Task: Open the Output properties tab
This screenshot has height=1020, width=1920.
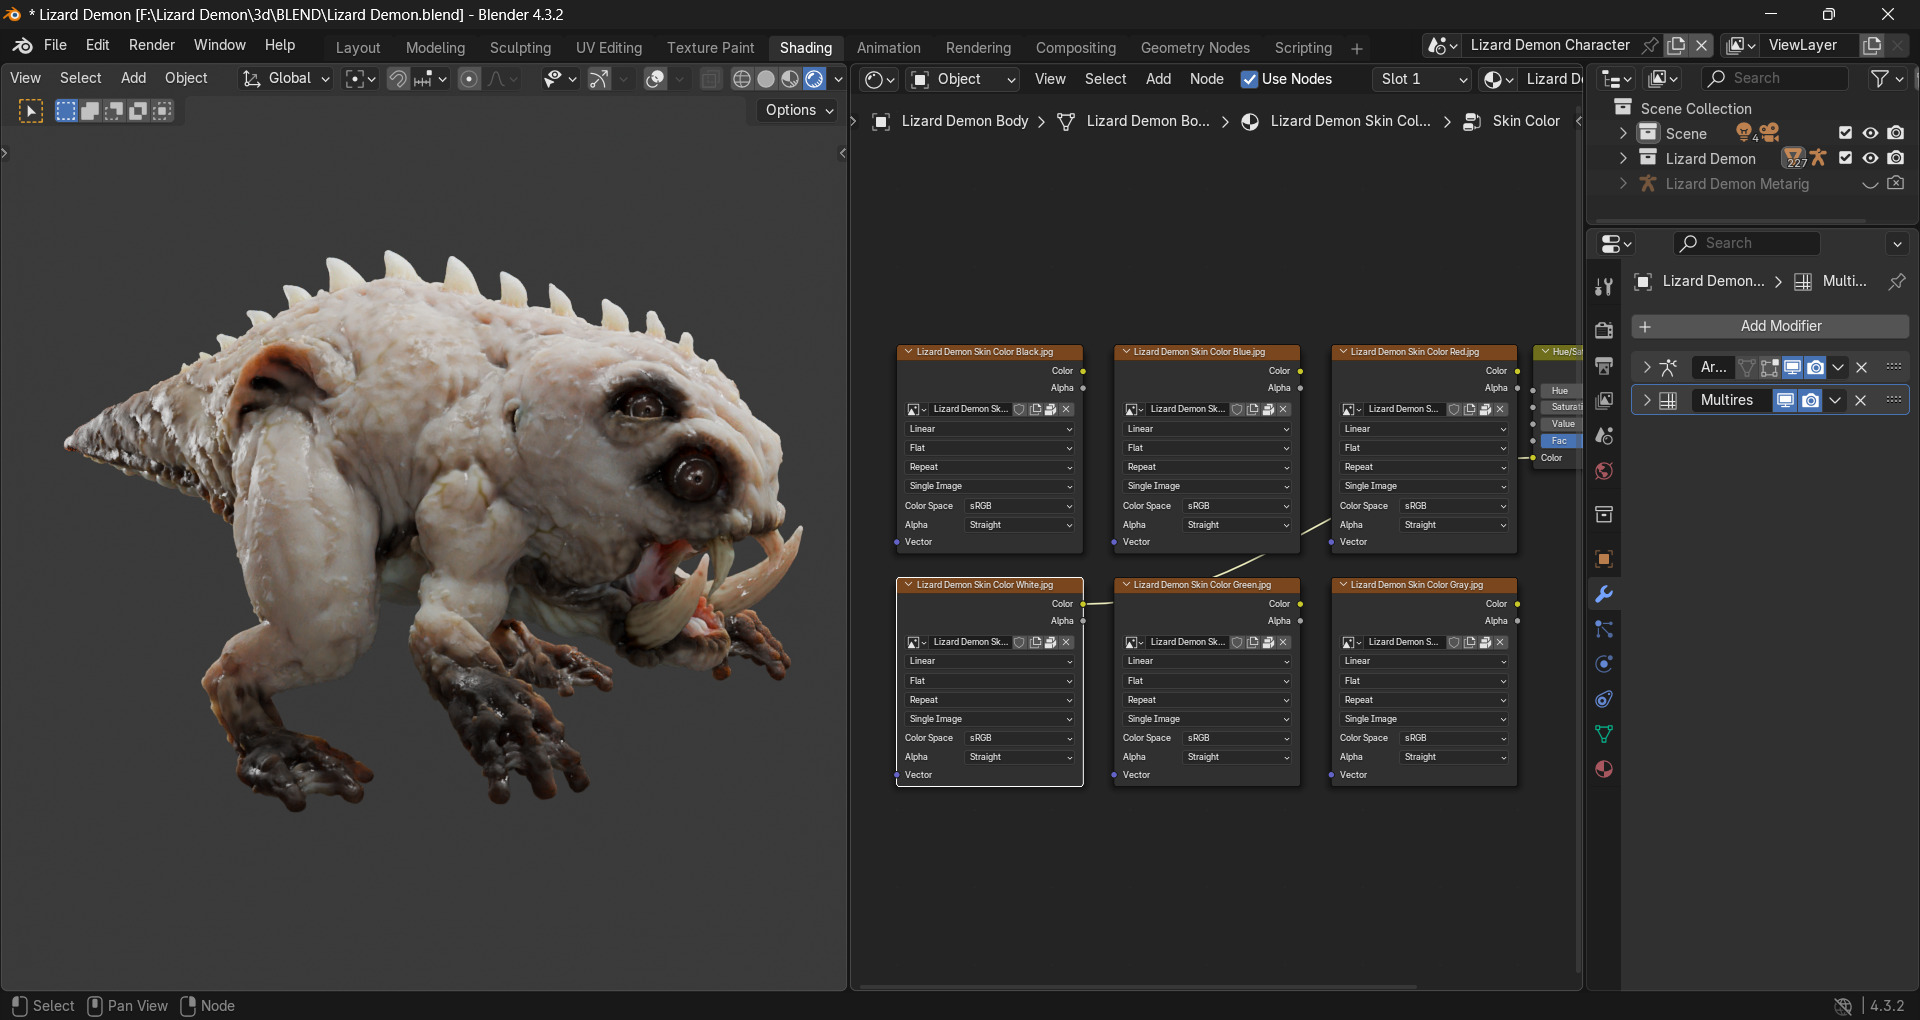Action: [x=1604, y=365]
